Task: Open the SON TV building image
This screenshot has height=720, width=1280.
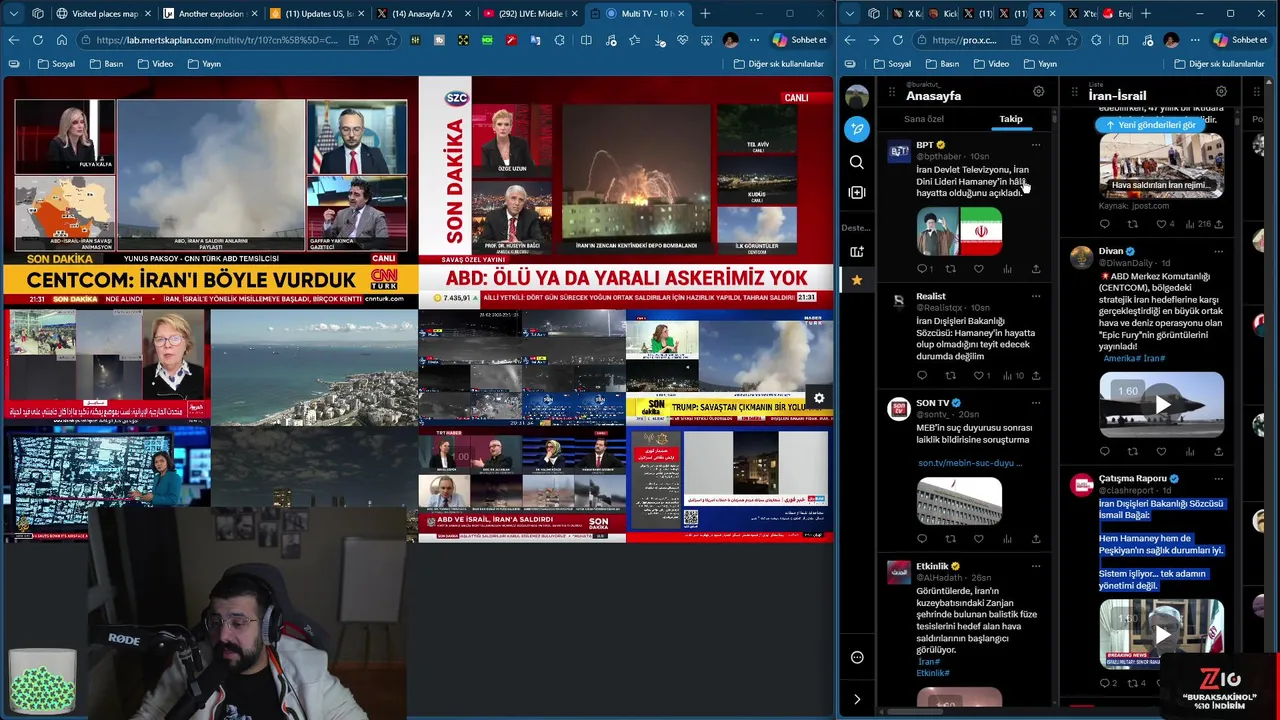Action: coord(959,501)
